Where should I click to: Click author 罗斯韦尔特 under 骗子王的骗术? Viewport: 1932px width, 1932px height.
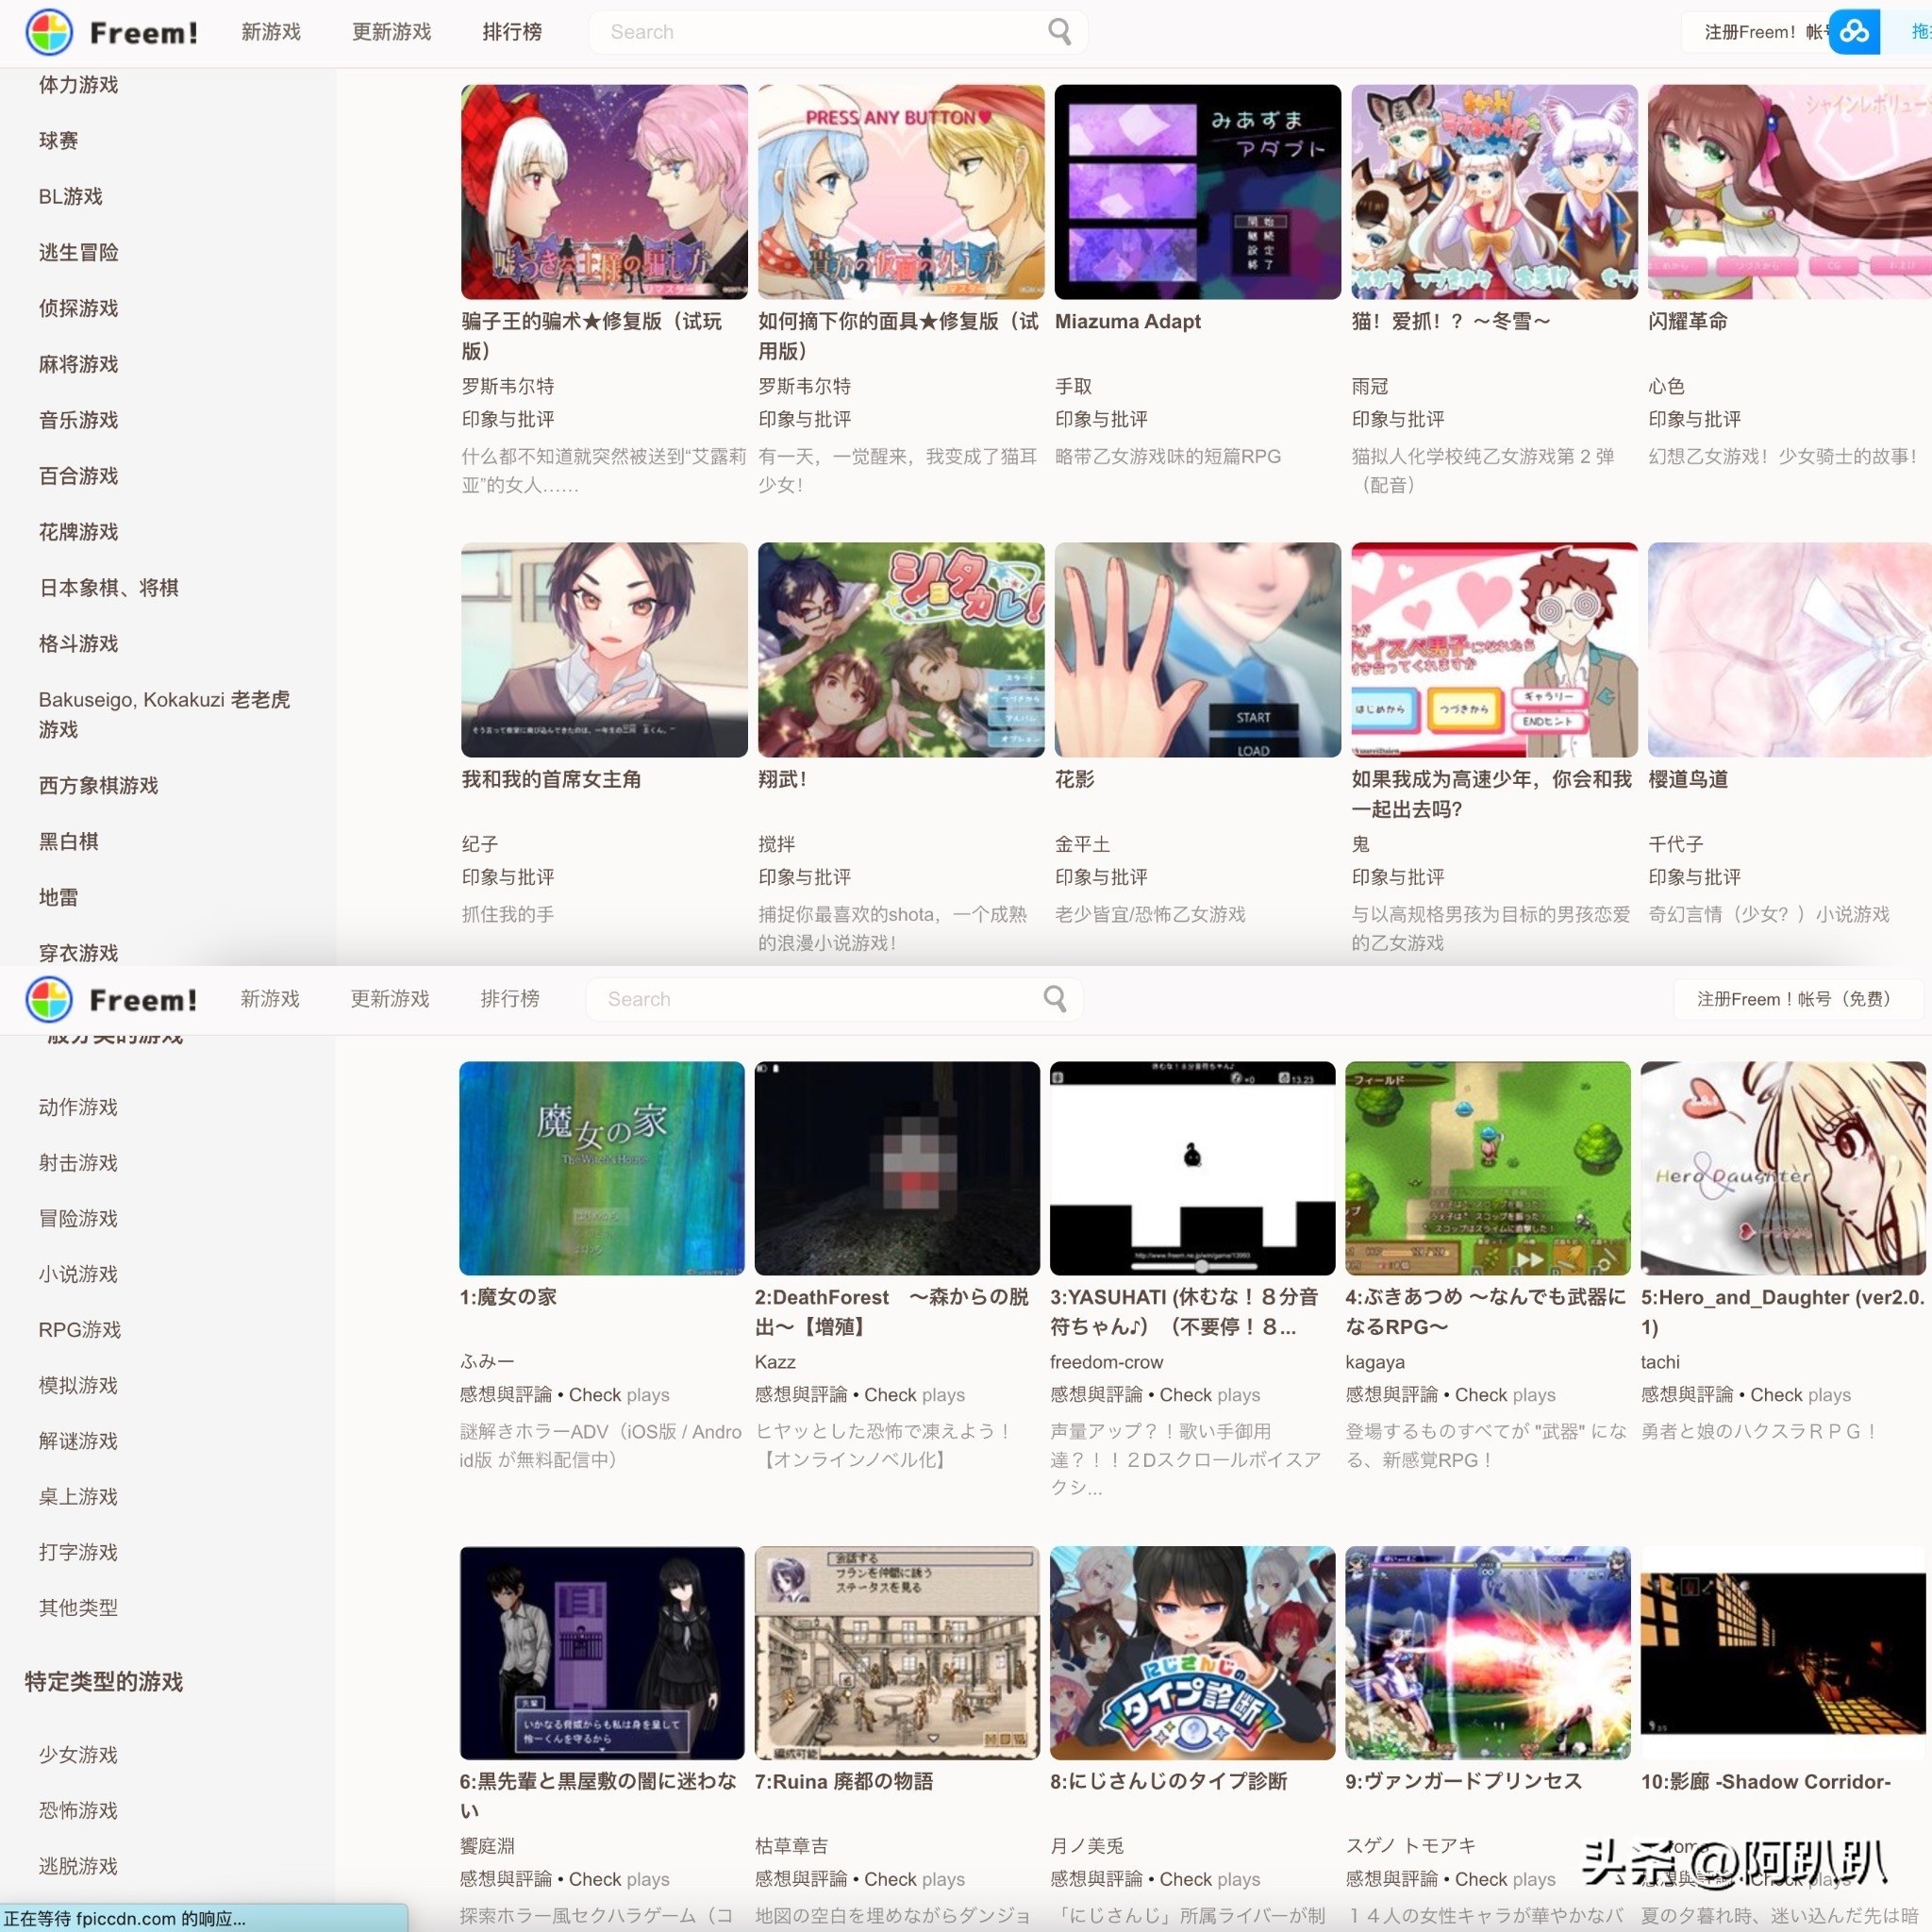pos(508,386)
